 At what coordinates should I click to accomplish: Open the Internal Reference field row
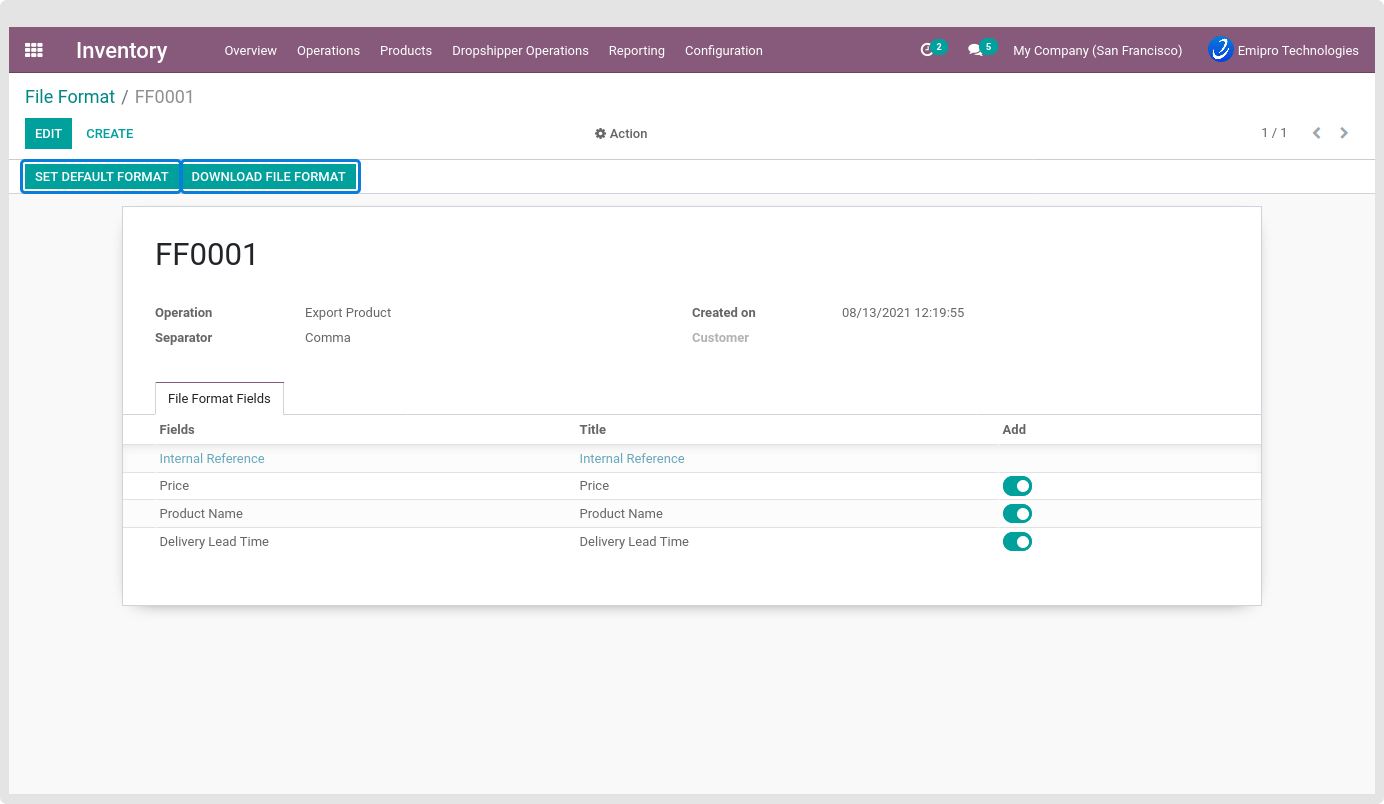[x=212, y=459]
